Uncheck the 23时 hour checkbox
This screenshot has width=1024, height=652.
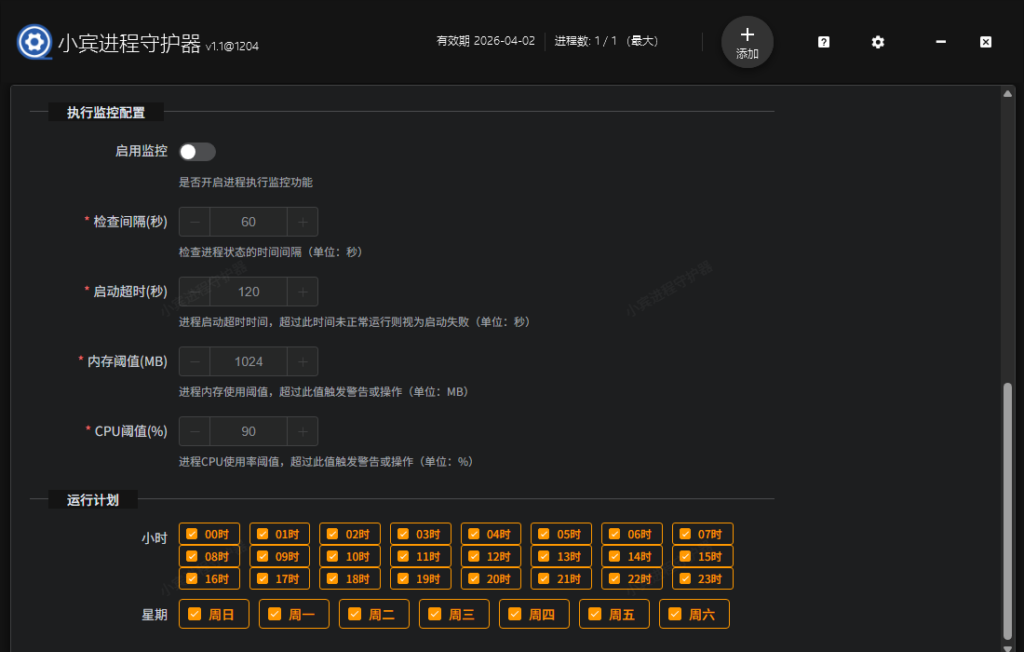click(702, 579)
